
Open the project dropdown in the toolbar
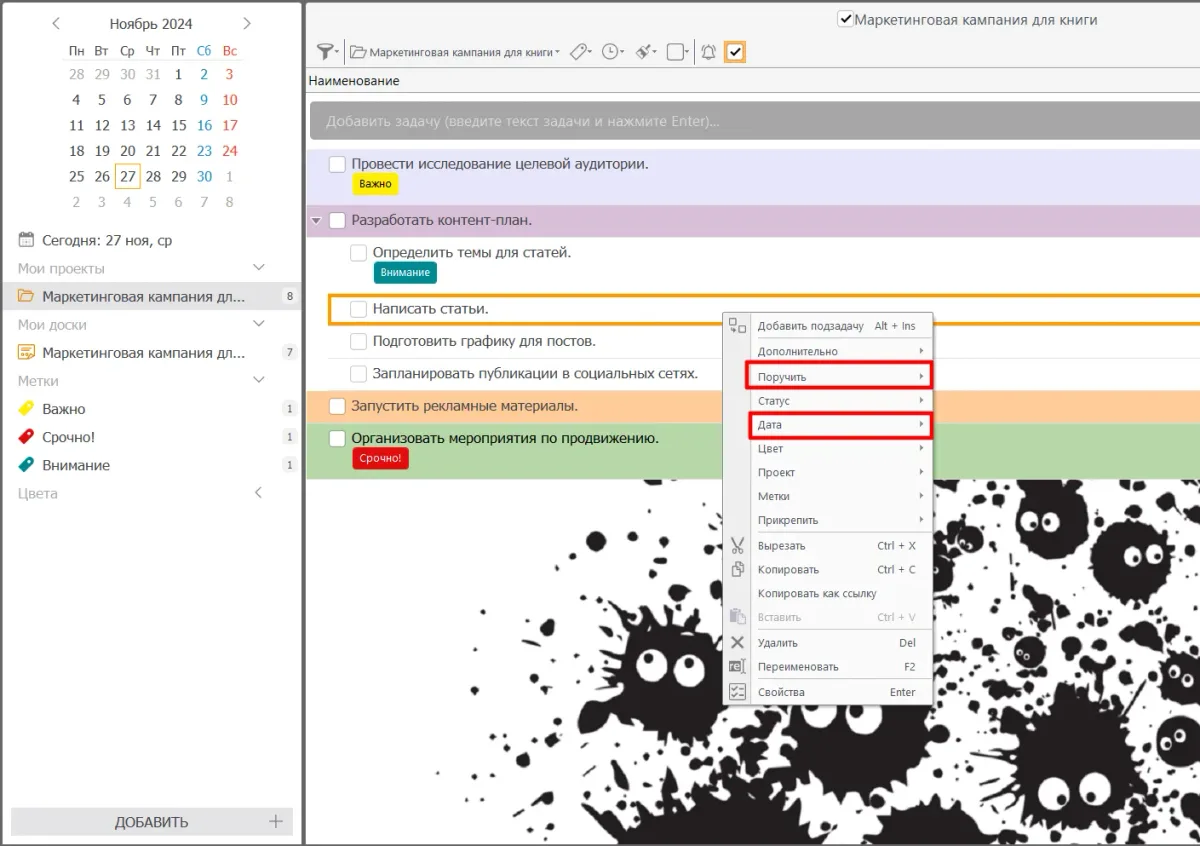click(x=454, y=52)
